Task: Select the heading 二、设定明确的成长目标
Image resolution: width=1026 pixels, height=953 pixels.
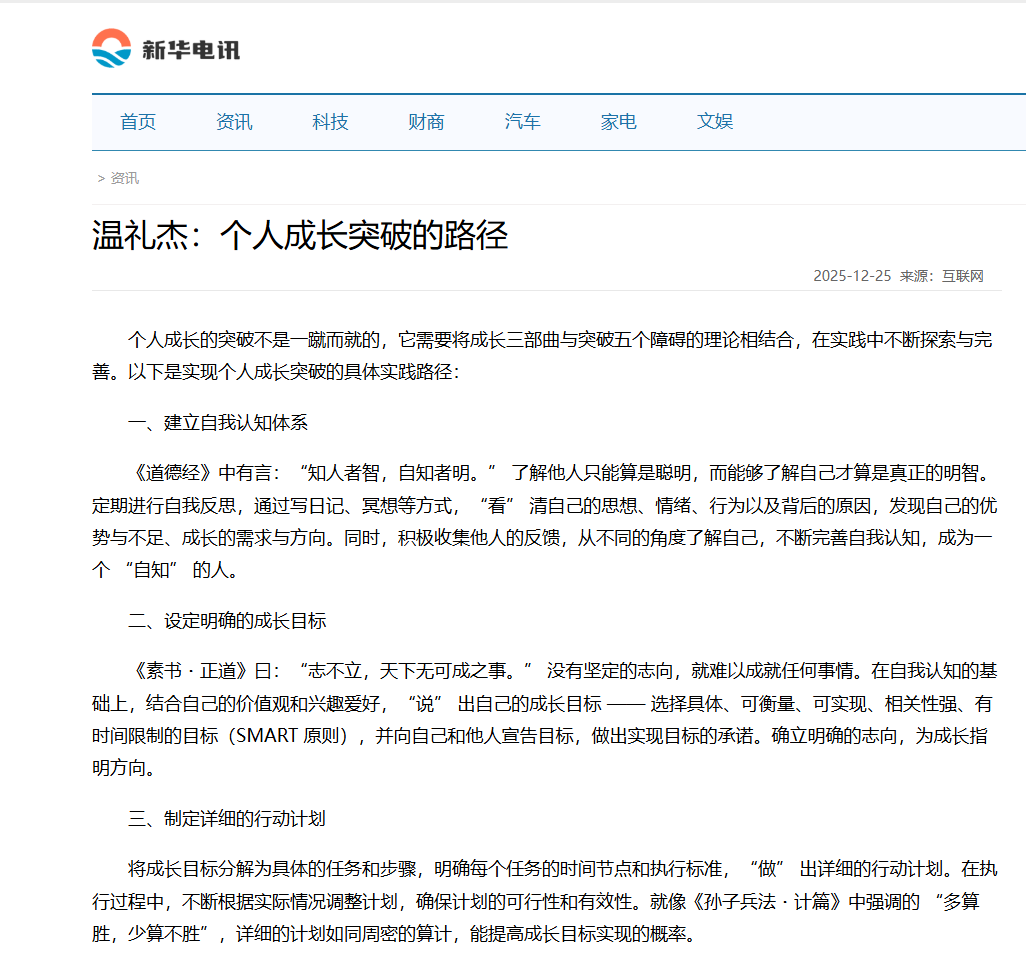Action: [x=226, y=619]
